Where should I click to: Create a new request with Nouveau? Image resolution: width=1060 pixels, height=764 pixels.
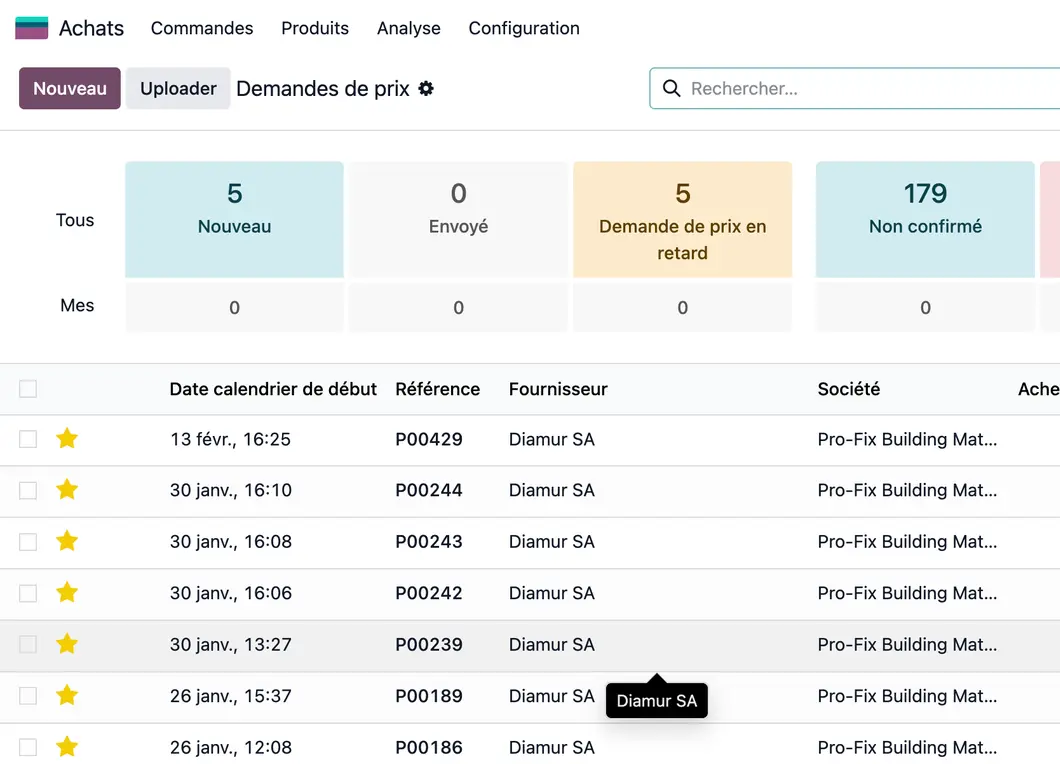click(70, 89)
